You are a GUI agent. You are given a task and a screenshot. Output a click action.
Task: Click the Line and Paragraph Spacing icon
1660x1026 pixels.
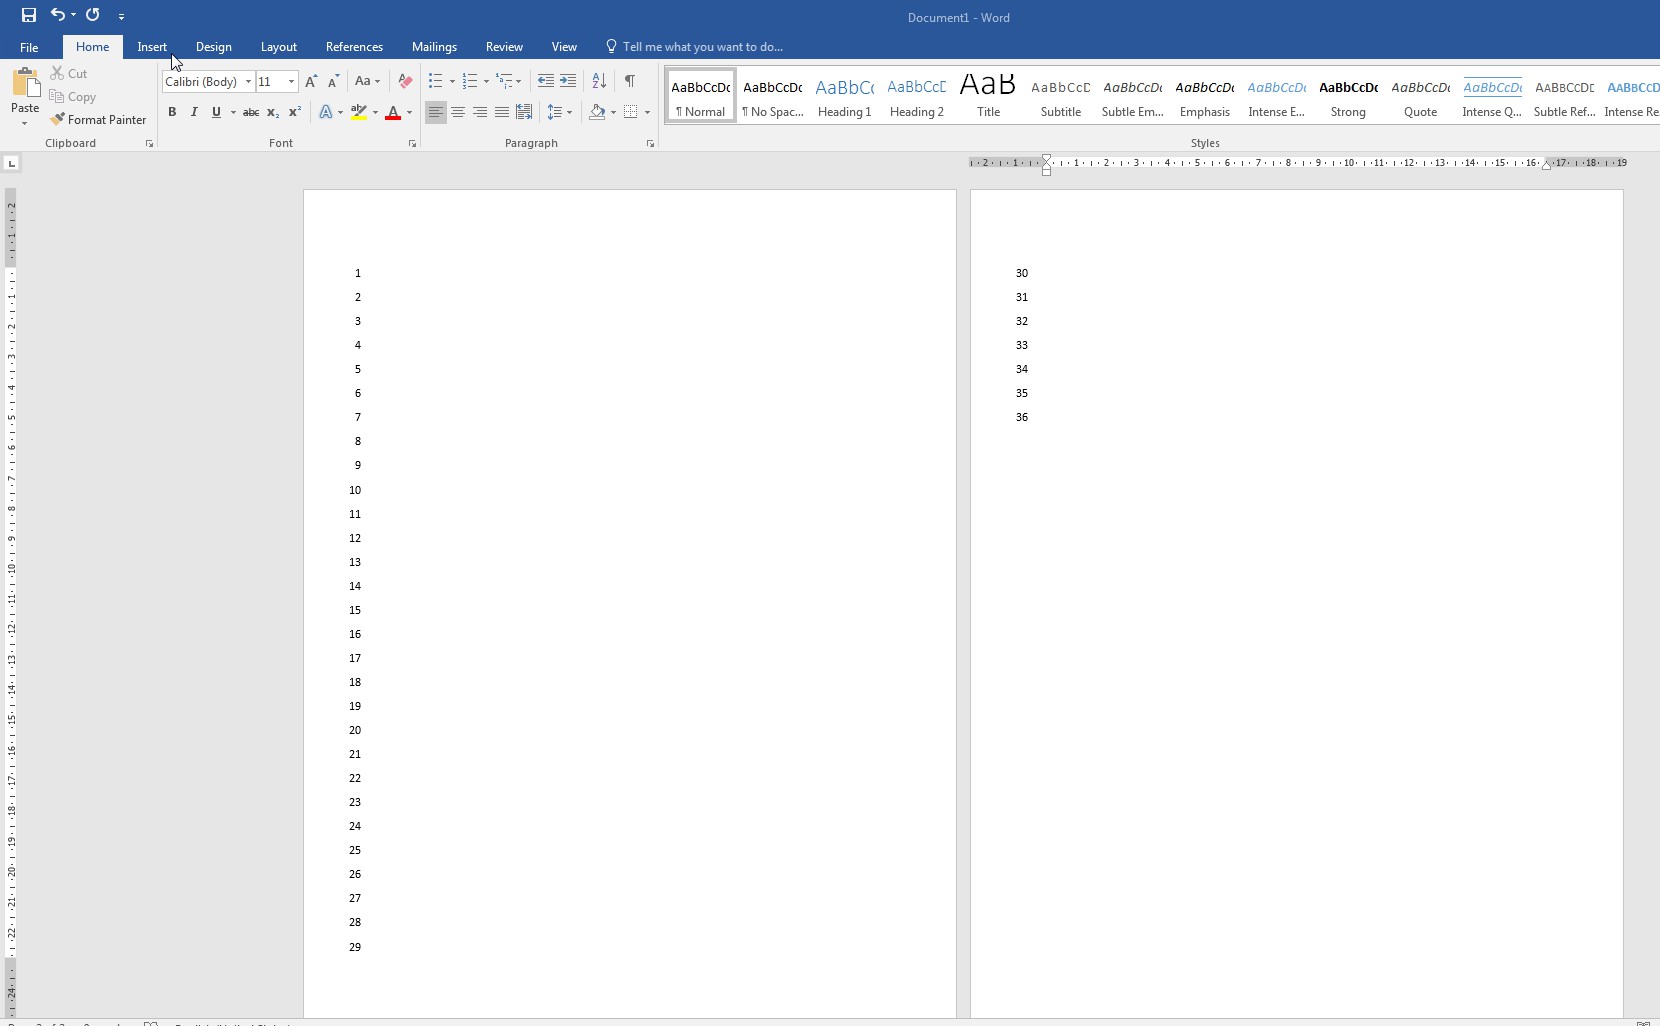[555, 112]
